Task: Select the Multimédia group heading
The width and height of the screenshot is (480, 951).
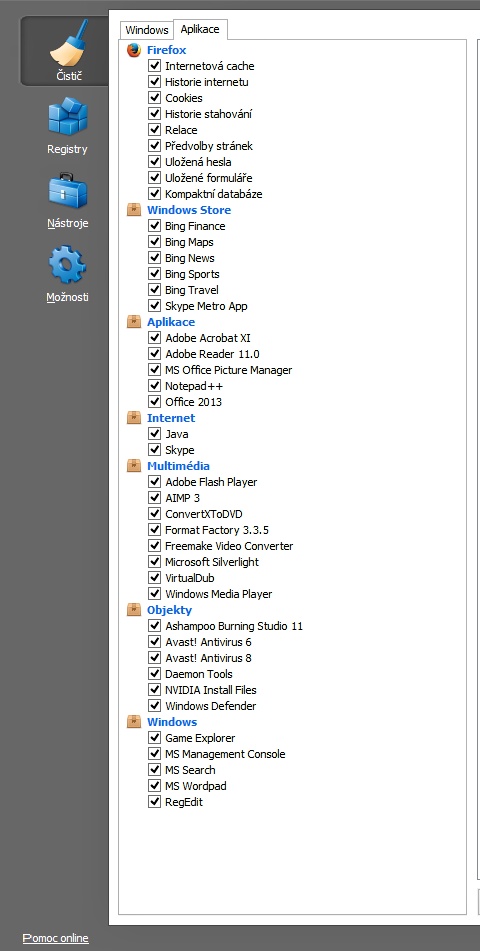Action: [178, 466]
